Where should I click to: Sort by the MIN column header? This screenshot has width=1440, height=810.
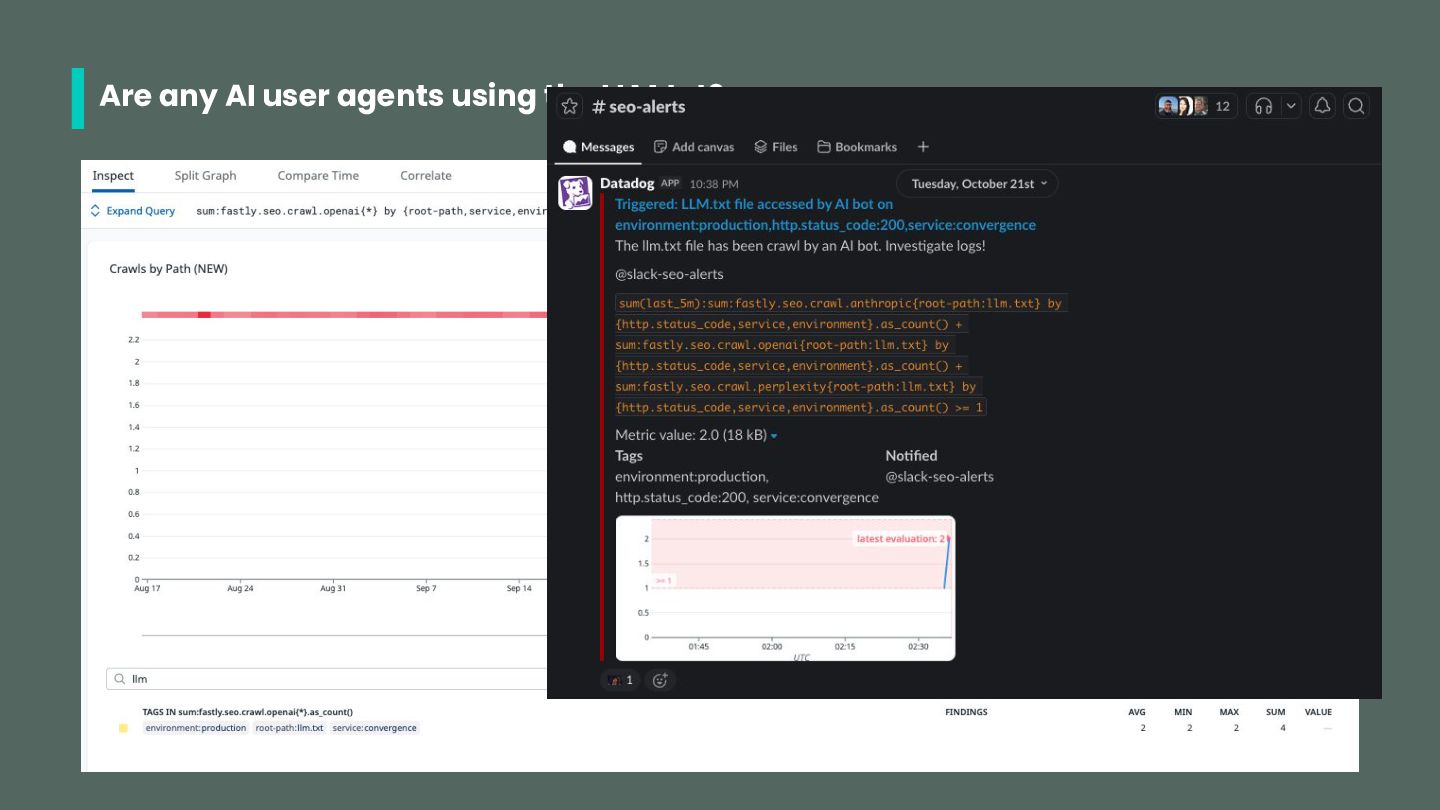point(1183,712)
